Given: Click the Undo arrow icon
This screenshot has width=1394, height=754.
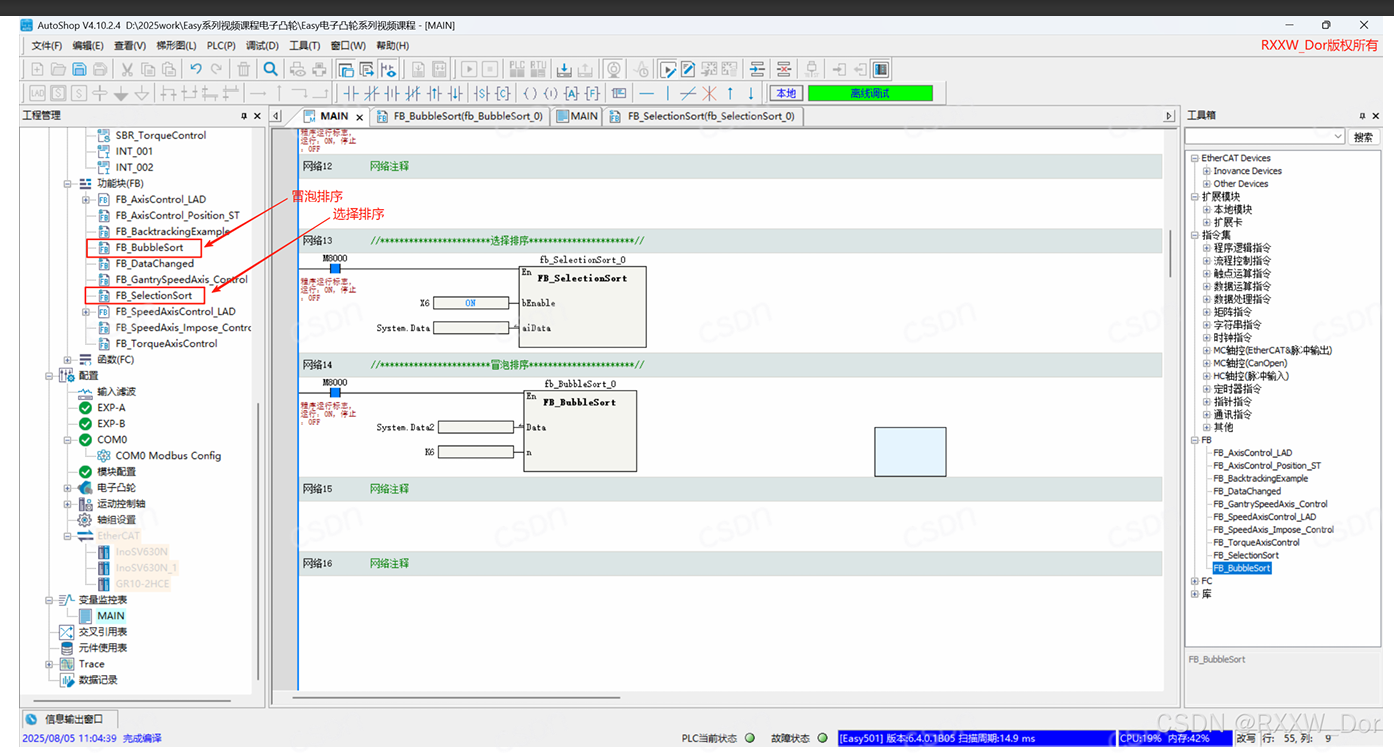Looking at the screenshot, I should [195, 69].
